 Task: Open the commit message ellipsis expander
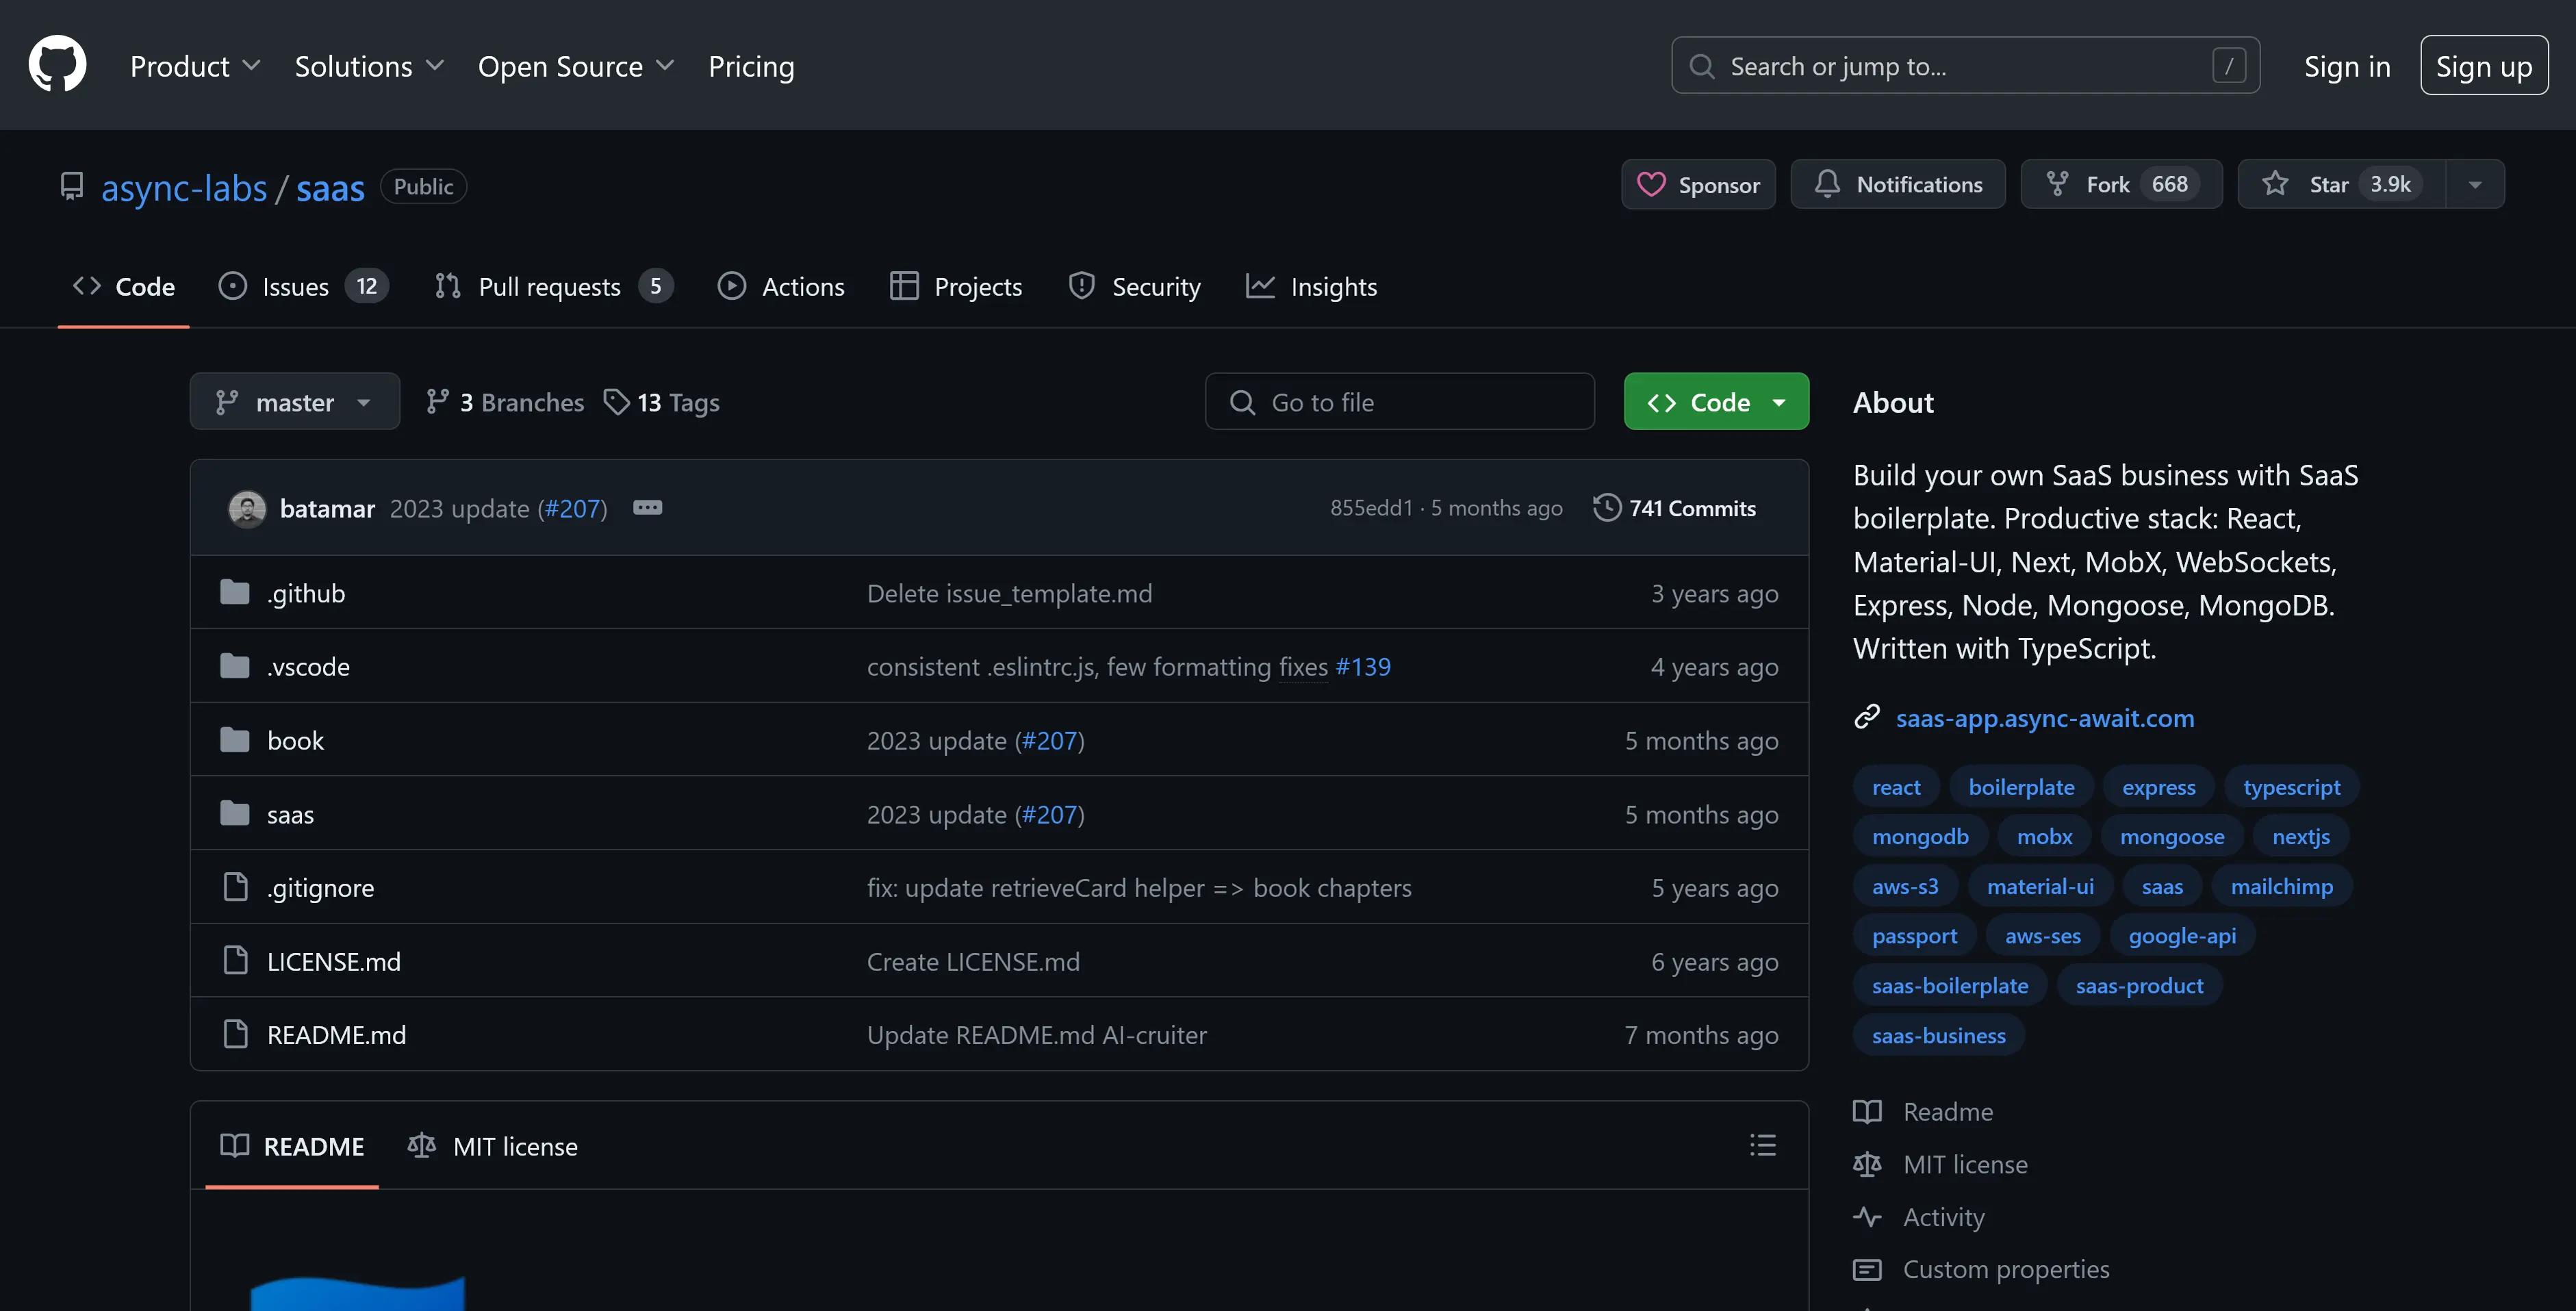(647, 508)
